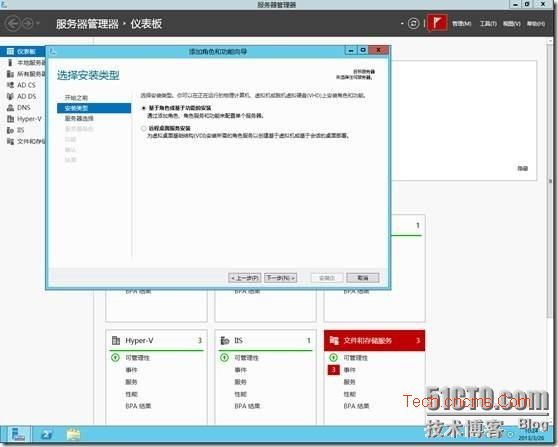
Task: Select 服务器选择 step in the wizard
Action: point(79,119)
